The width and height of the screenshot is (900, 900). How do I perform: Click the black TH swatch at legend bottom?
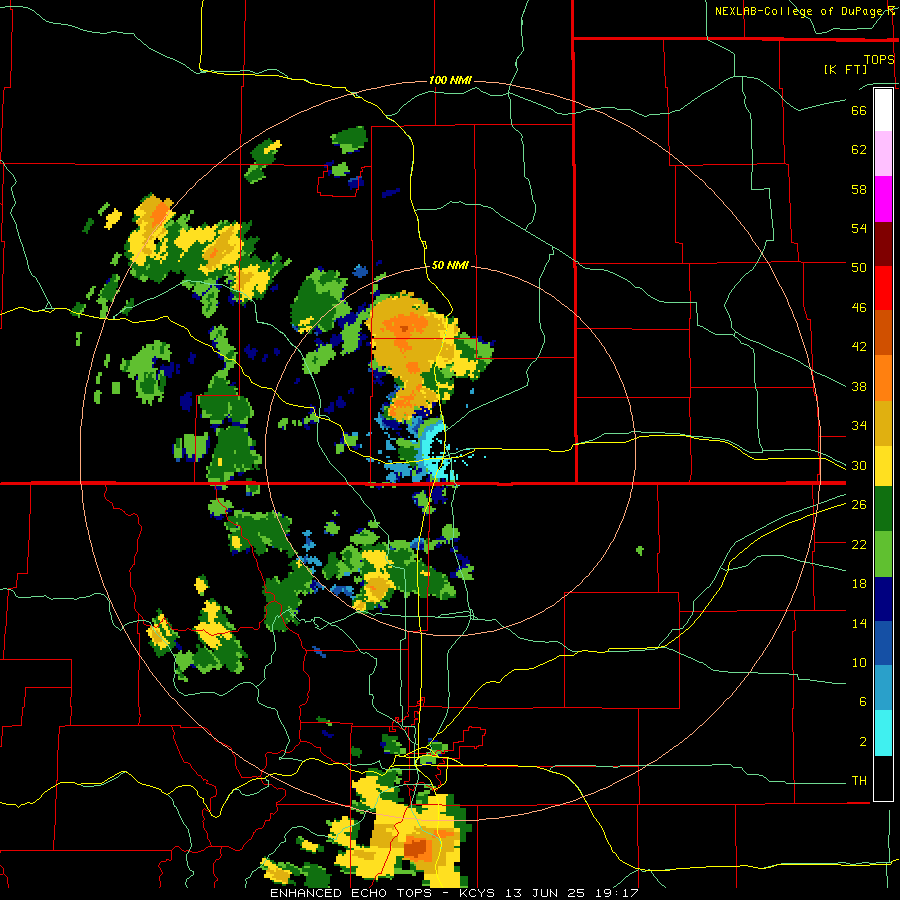coord(883,778)
